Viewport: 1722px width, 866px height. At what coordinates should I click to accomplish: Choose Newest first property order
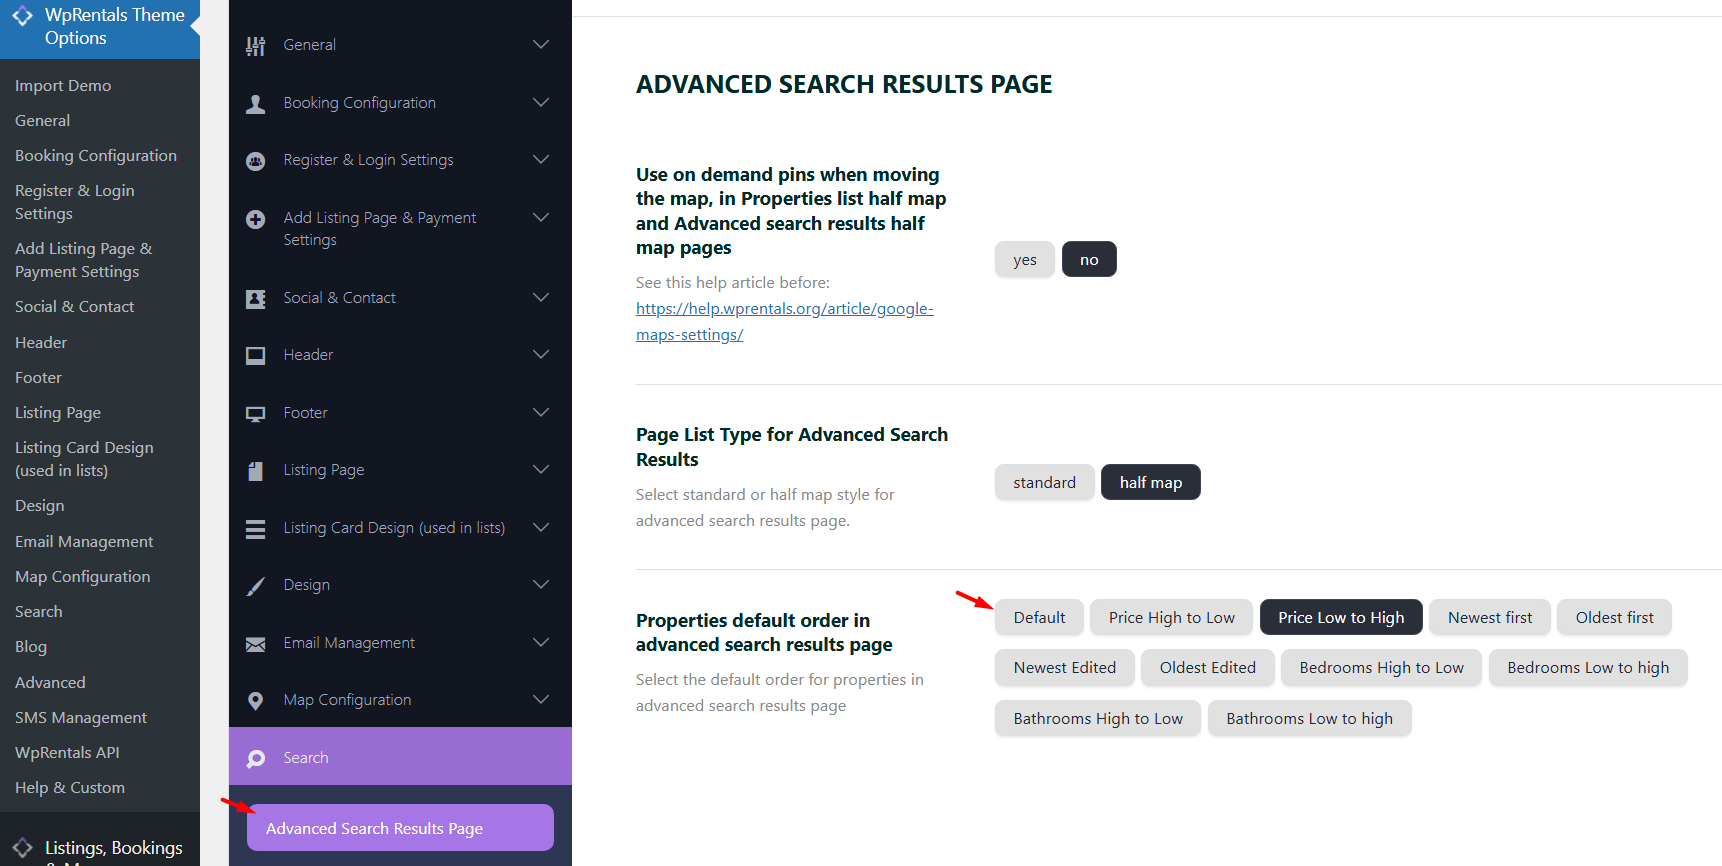[1489, 618]
